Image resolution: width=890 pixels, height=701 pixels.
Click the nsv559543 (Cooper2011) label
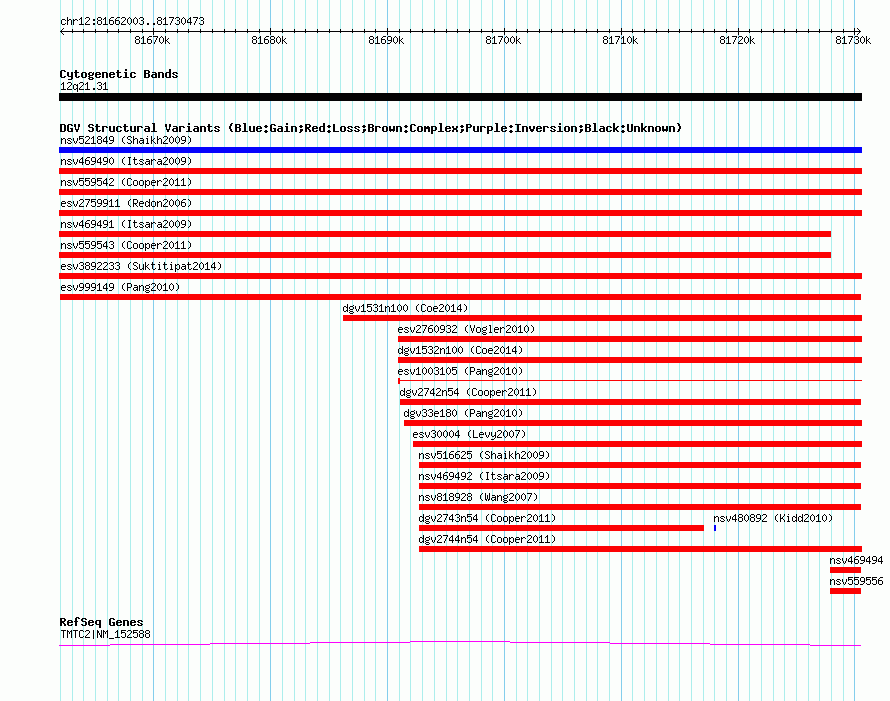pos(126,245)
